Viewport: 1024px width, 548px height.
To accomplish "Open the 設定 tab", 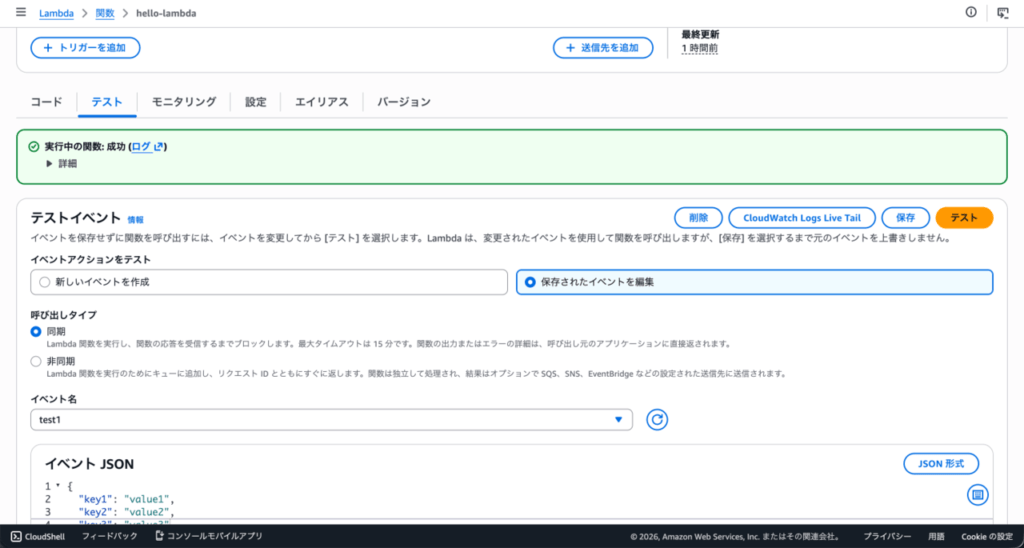I will coord(256,102).
